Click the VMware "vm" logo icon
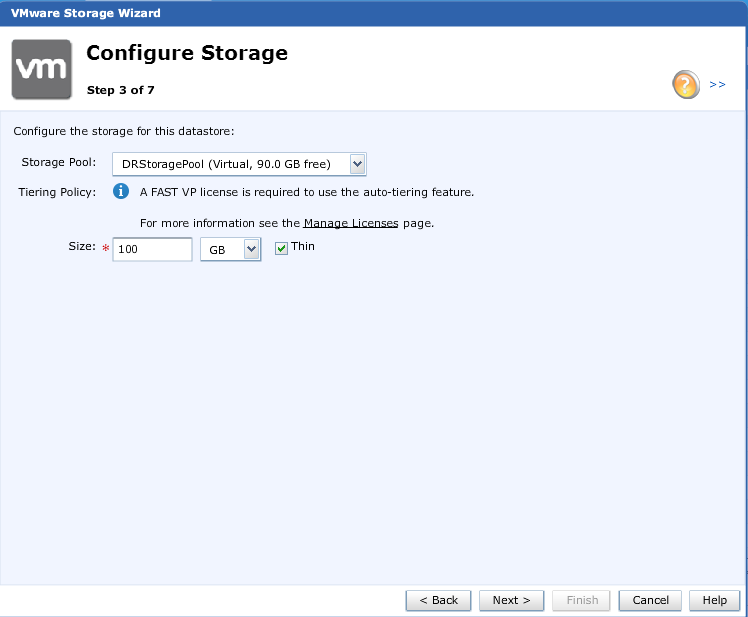Viewport: 748px width, 617px height. pyautogui.click(x=41, y=69)
